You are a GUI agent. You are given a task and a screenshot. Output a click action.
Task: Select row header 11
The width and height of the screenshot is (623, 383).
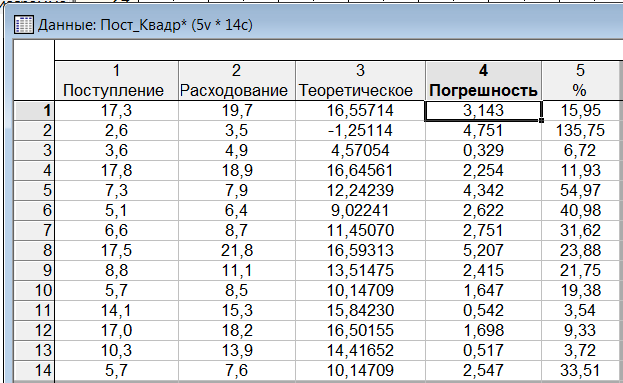(x=34, y=311)
